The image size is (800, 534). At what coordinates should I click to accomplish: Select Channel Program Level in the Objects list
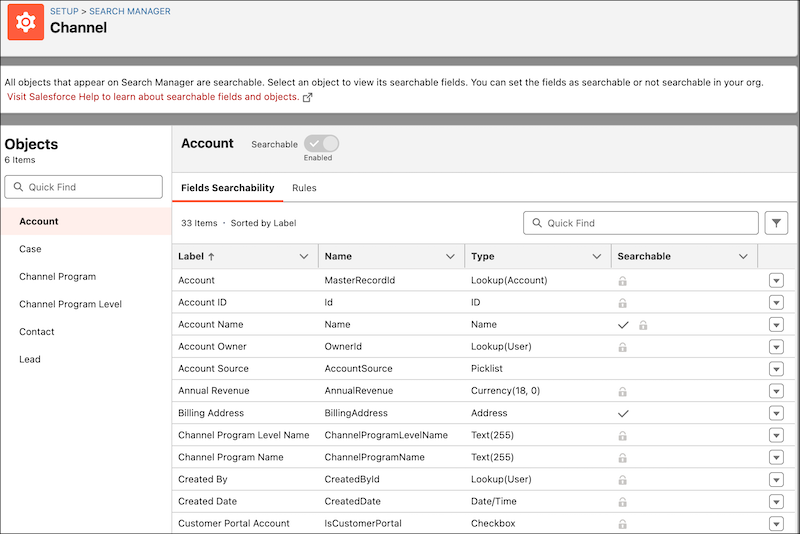click(86, 304)
